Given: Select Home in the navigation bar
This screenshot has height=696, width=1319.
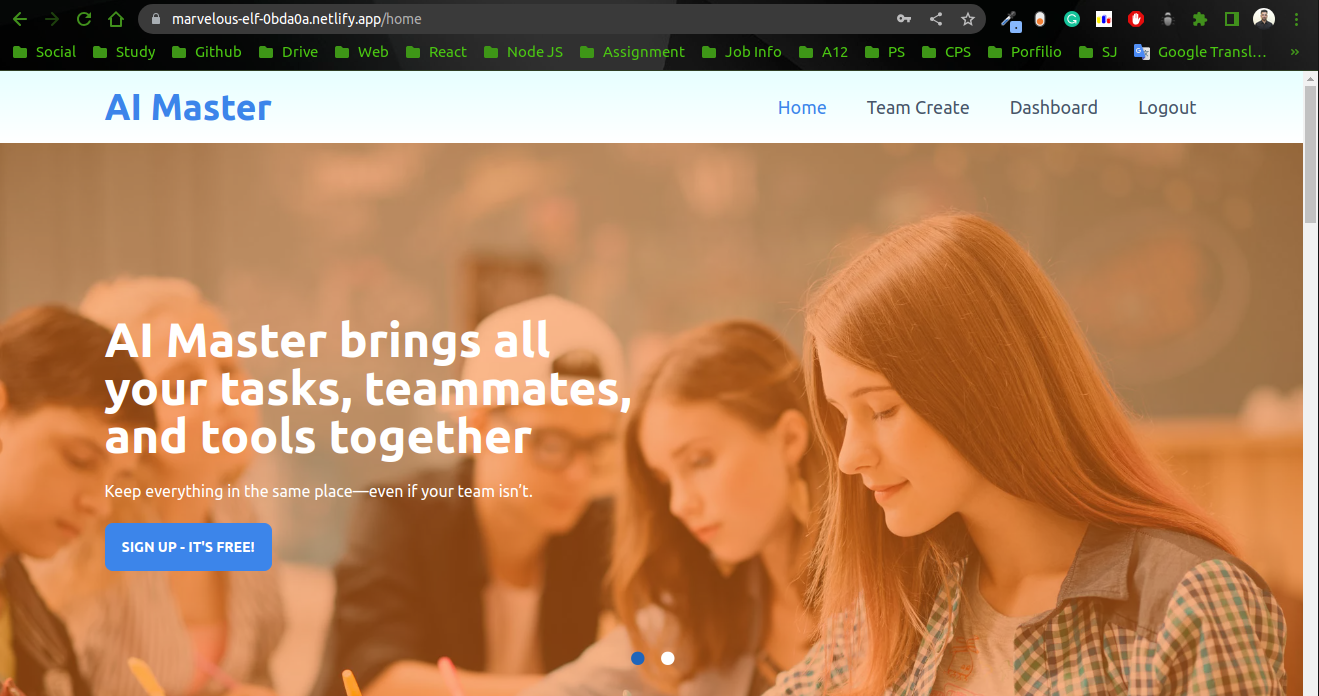Looking at the screenshot, I should pyautogui.click(x=802, y=107).
